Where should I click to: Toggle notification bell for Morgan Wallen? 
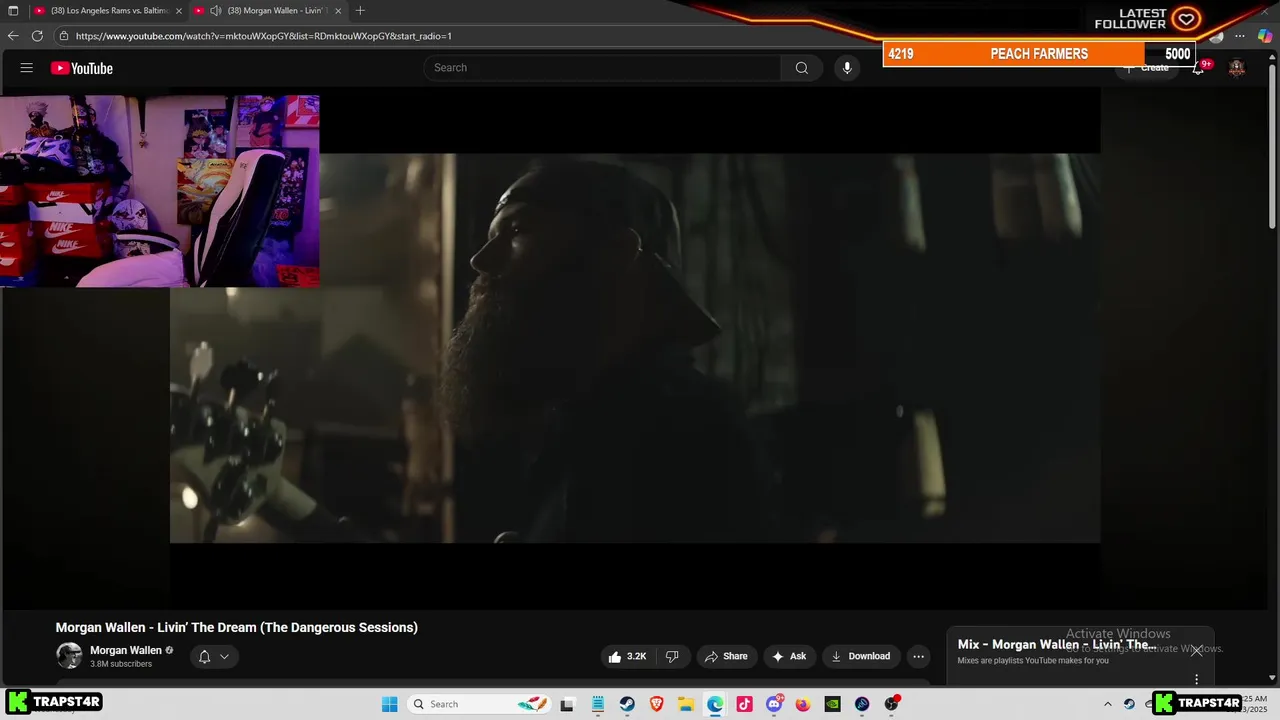click(x=204, y=657)
